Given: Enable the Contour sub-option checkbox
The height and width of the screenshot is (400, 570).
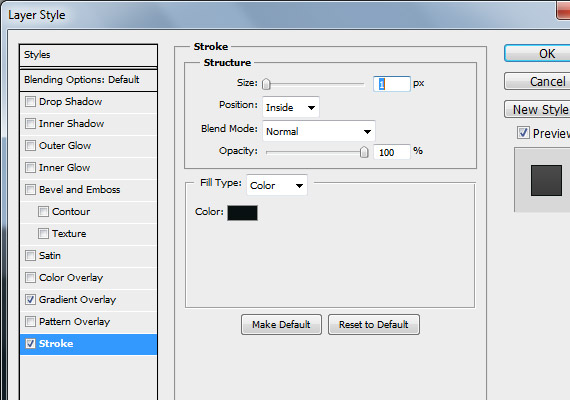Looking at the screenshot, I should click(43, 212).
